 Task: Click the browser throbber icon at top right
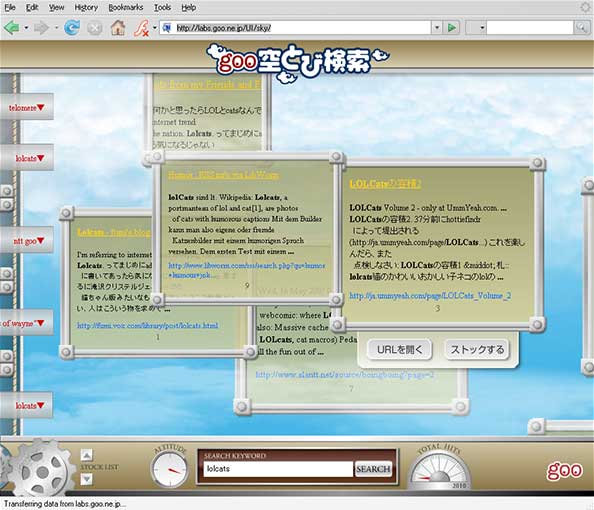(x=585, y=7)
